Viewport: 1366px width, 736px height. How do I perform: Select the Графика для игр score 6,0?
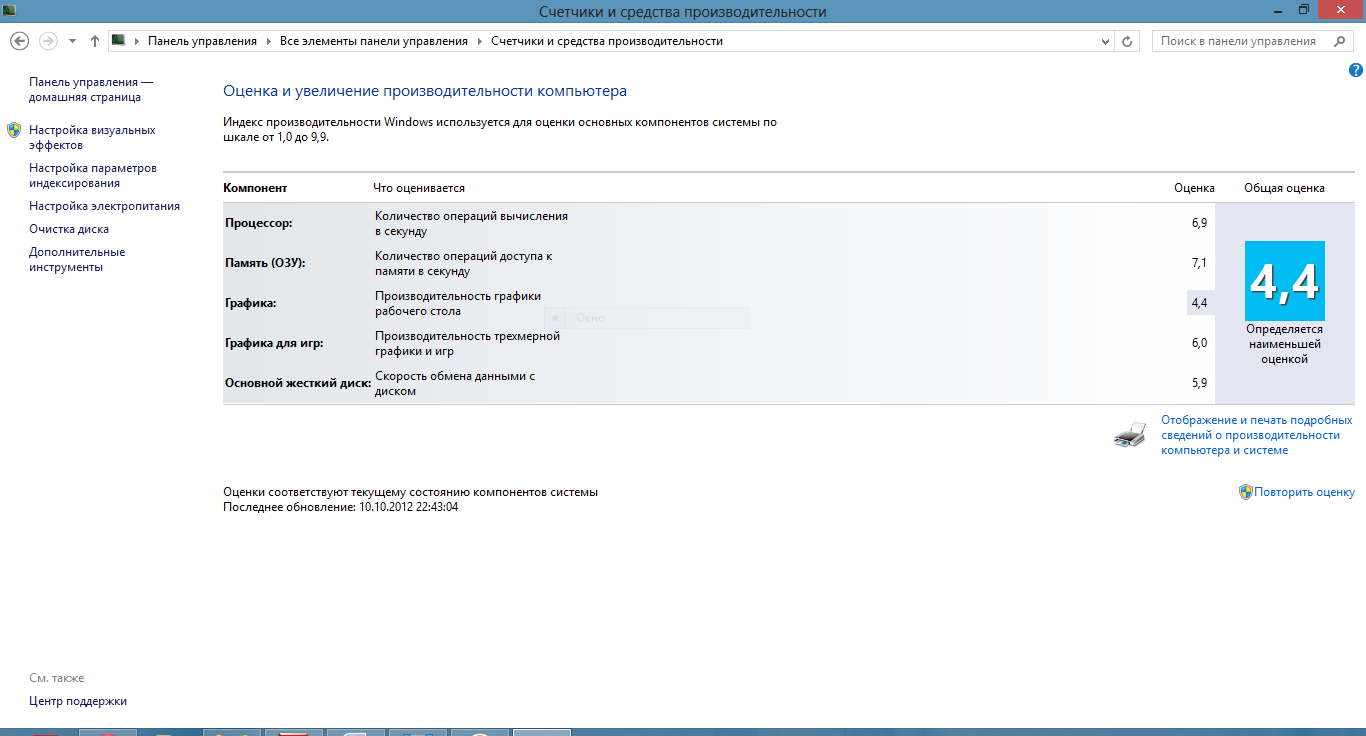pos(1199,343)
